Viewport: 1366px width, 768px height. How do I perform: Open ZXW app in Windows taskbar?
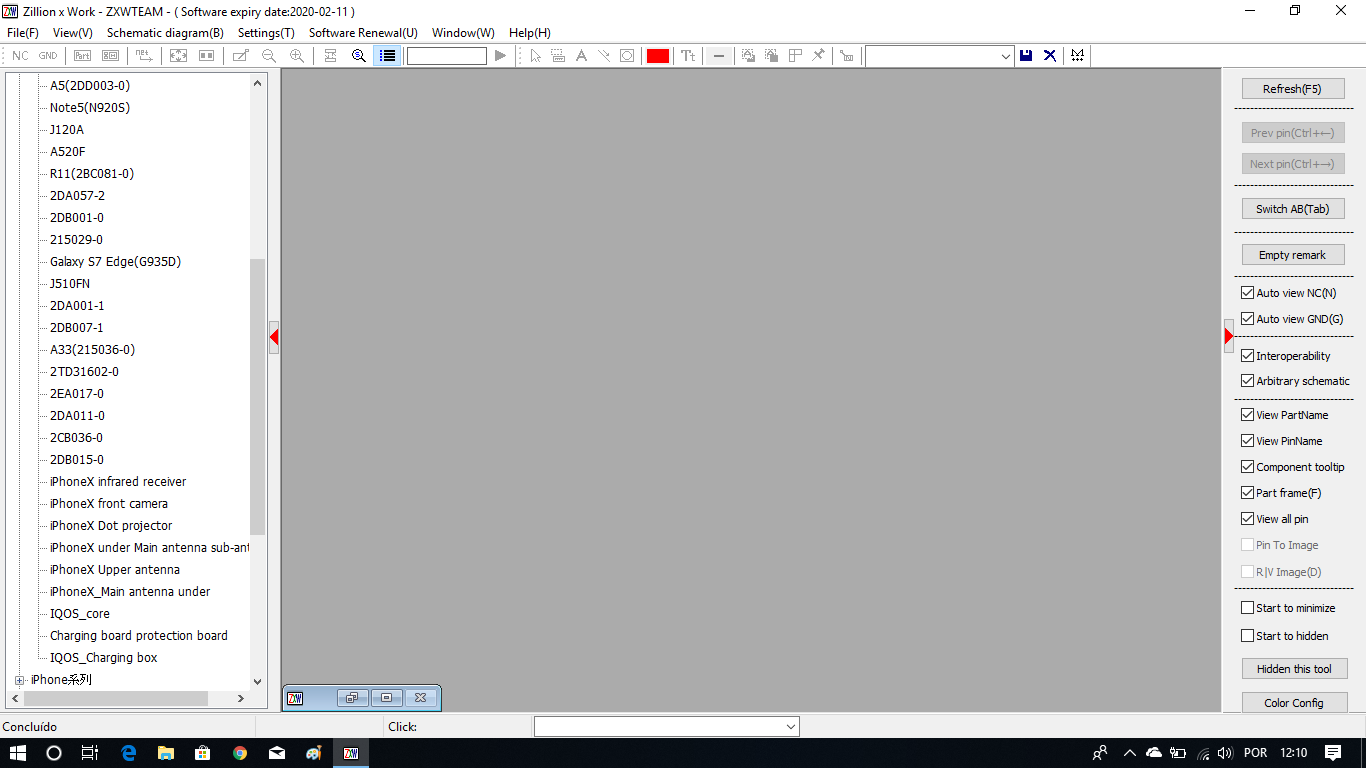pos(351,753)
